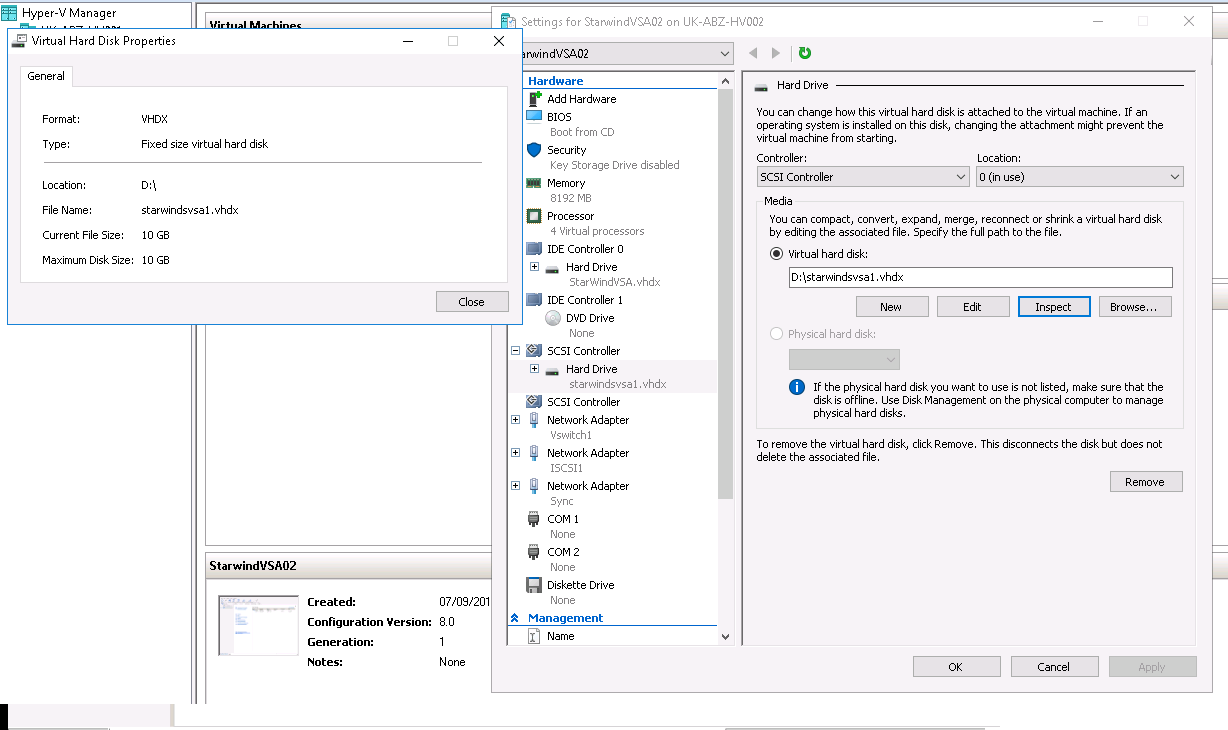Image resolution: width=1228 pixels, height=730 pixels.
Task: Expand the starwindsvsa1.vhdx Hard Drive node
Action: [x=535, y=369]
